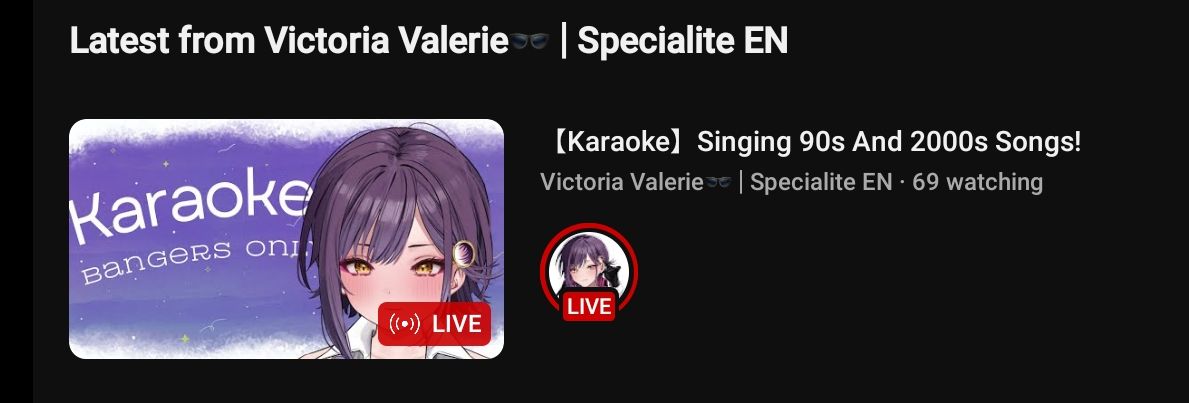Click the red LIVE badge on thumbnail
1189x403 pixels.
coord(435,324)
